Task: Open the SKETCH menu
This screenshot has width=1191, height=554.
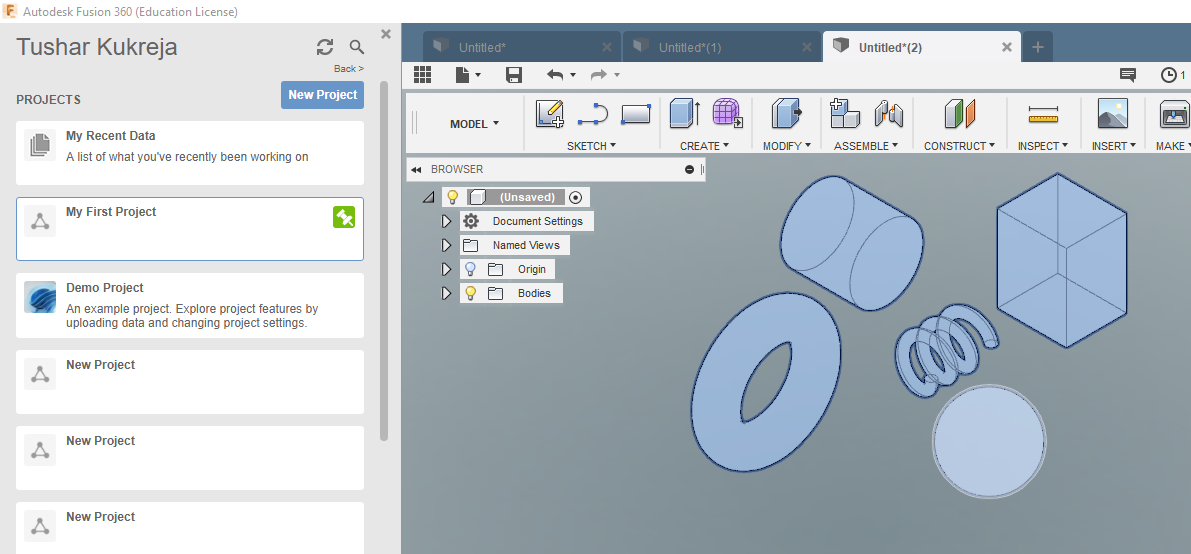Action: pyautogui.click(x=591, y=146)
